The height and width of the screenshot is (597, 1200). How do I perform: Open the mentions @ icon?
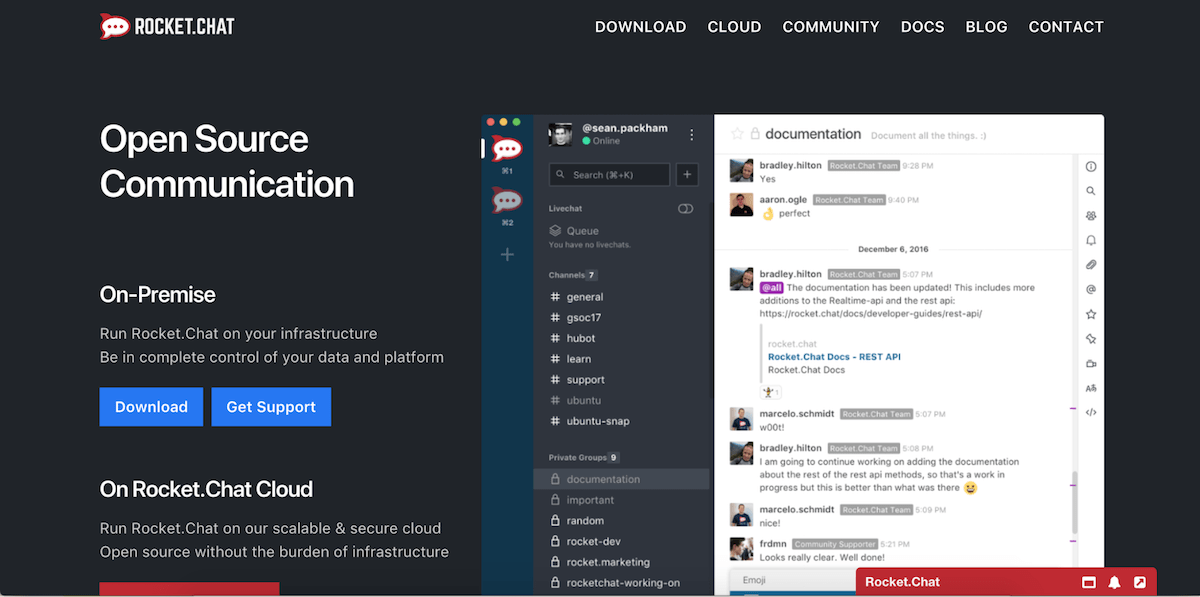(1091, 290)
